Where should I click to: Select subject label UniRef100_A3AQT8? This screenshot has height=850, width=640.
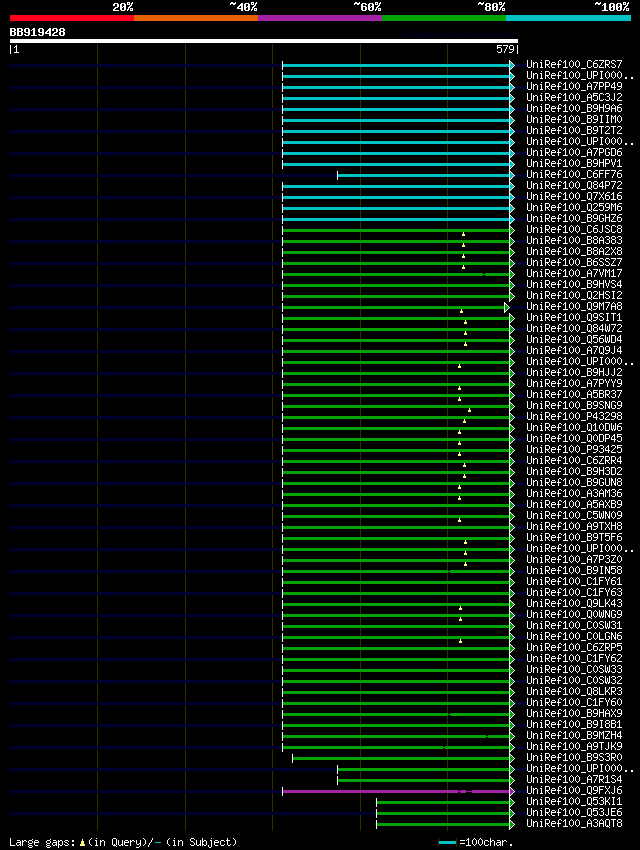pyautogui.click(x=574, y=823)
